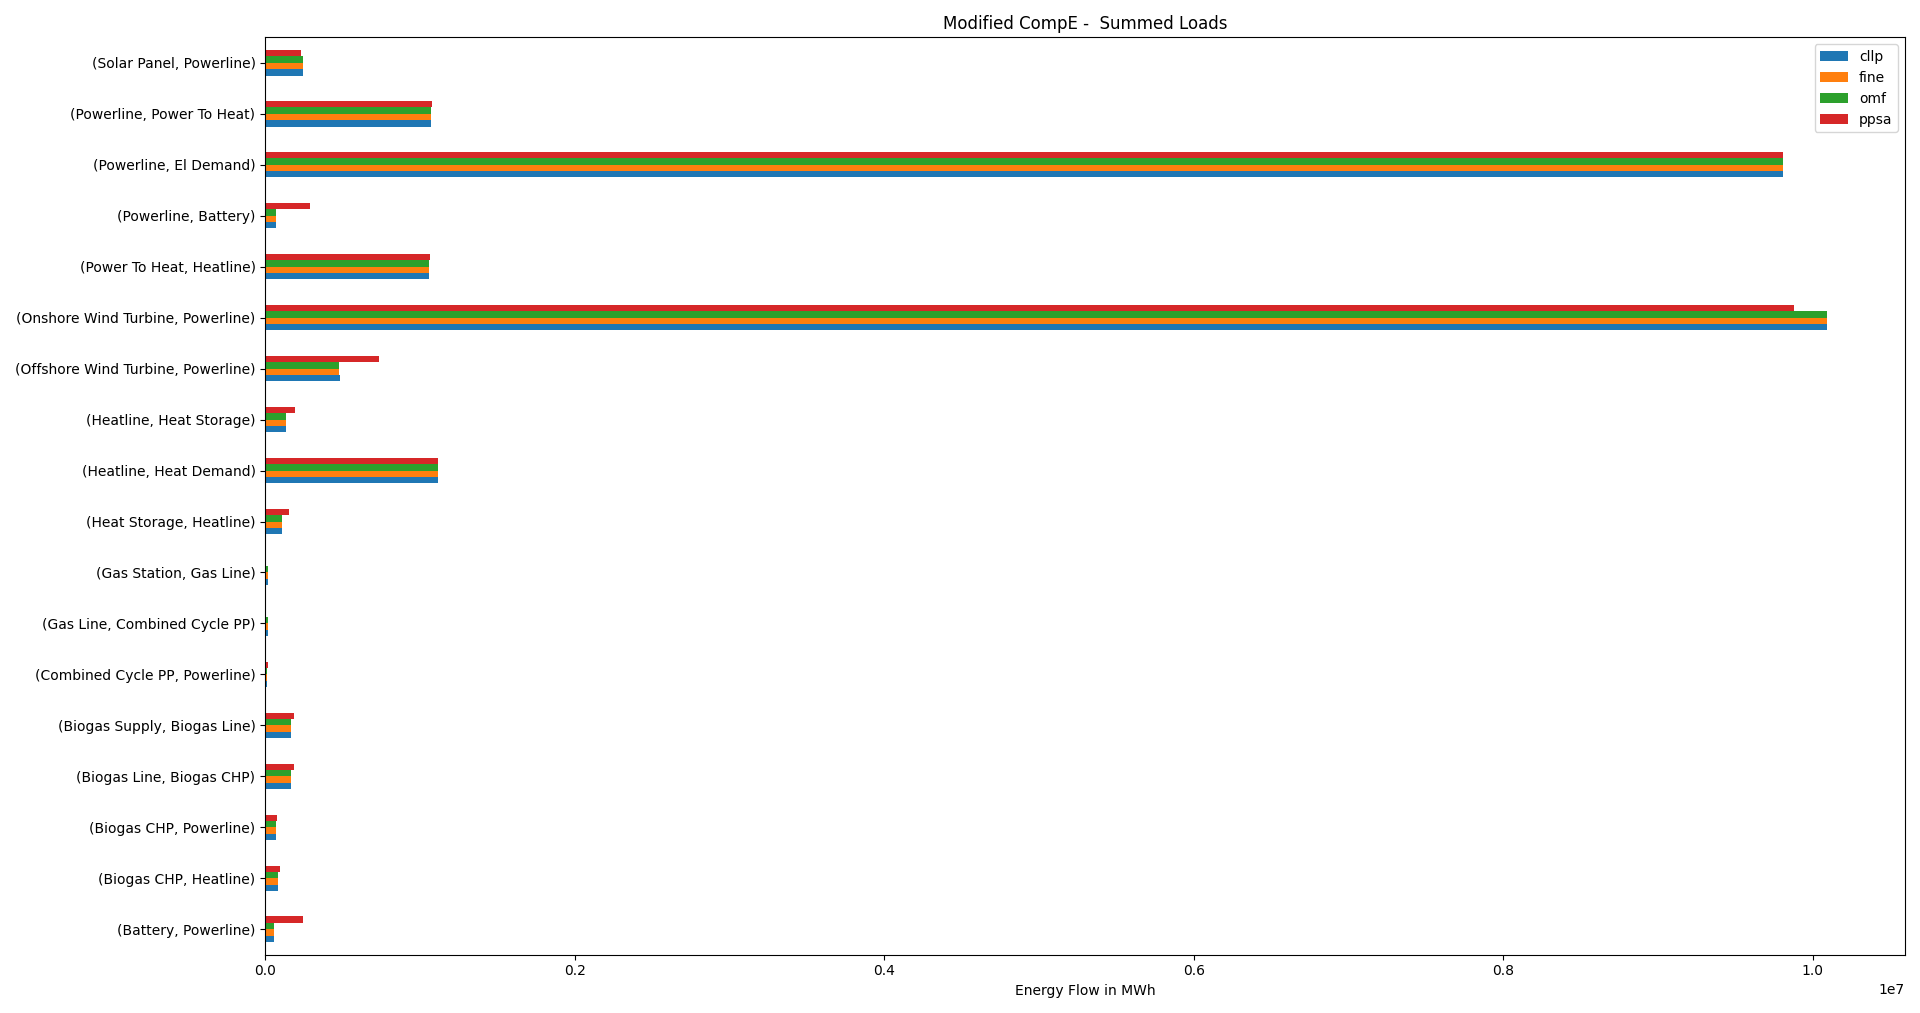Screen dimensions: 1920x1013
Task: Click the red ppsa bar for Power To Heat, Heatline
Action: click(347, 257)
